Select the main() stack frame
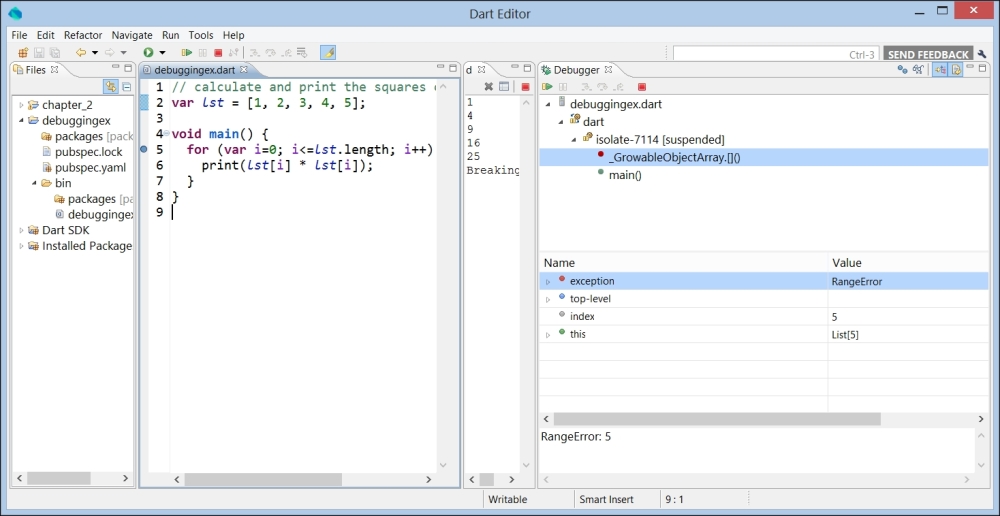The height and width of the screenshot is (516, 1000). (625, 175)
